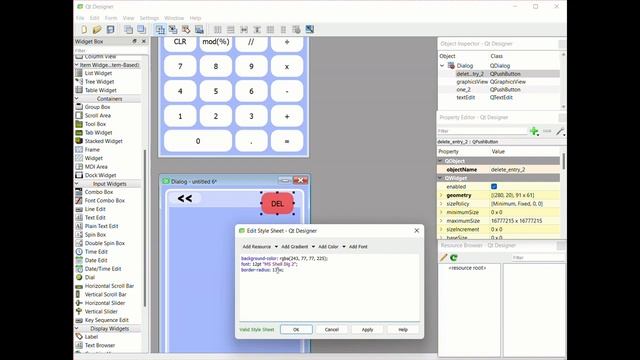Click the Resource Browser filter field
The width and height of the screenshot is (640, 360).
pyautogui.click(x=538, y=258)
